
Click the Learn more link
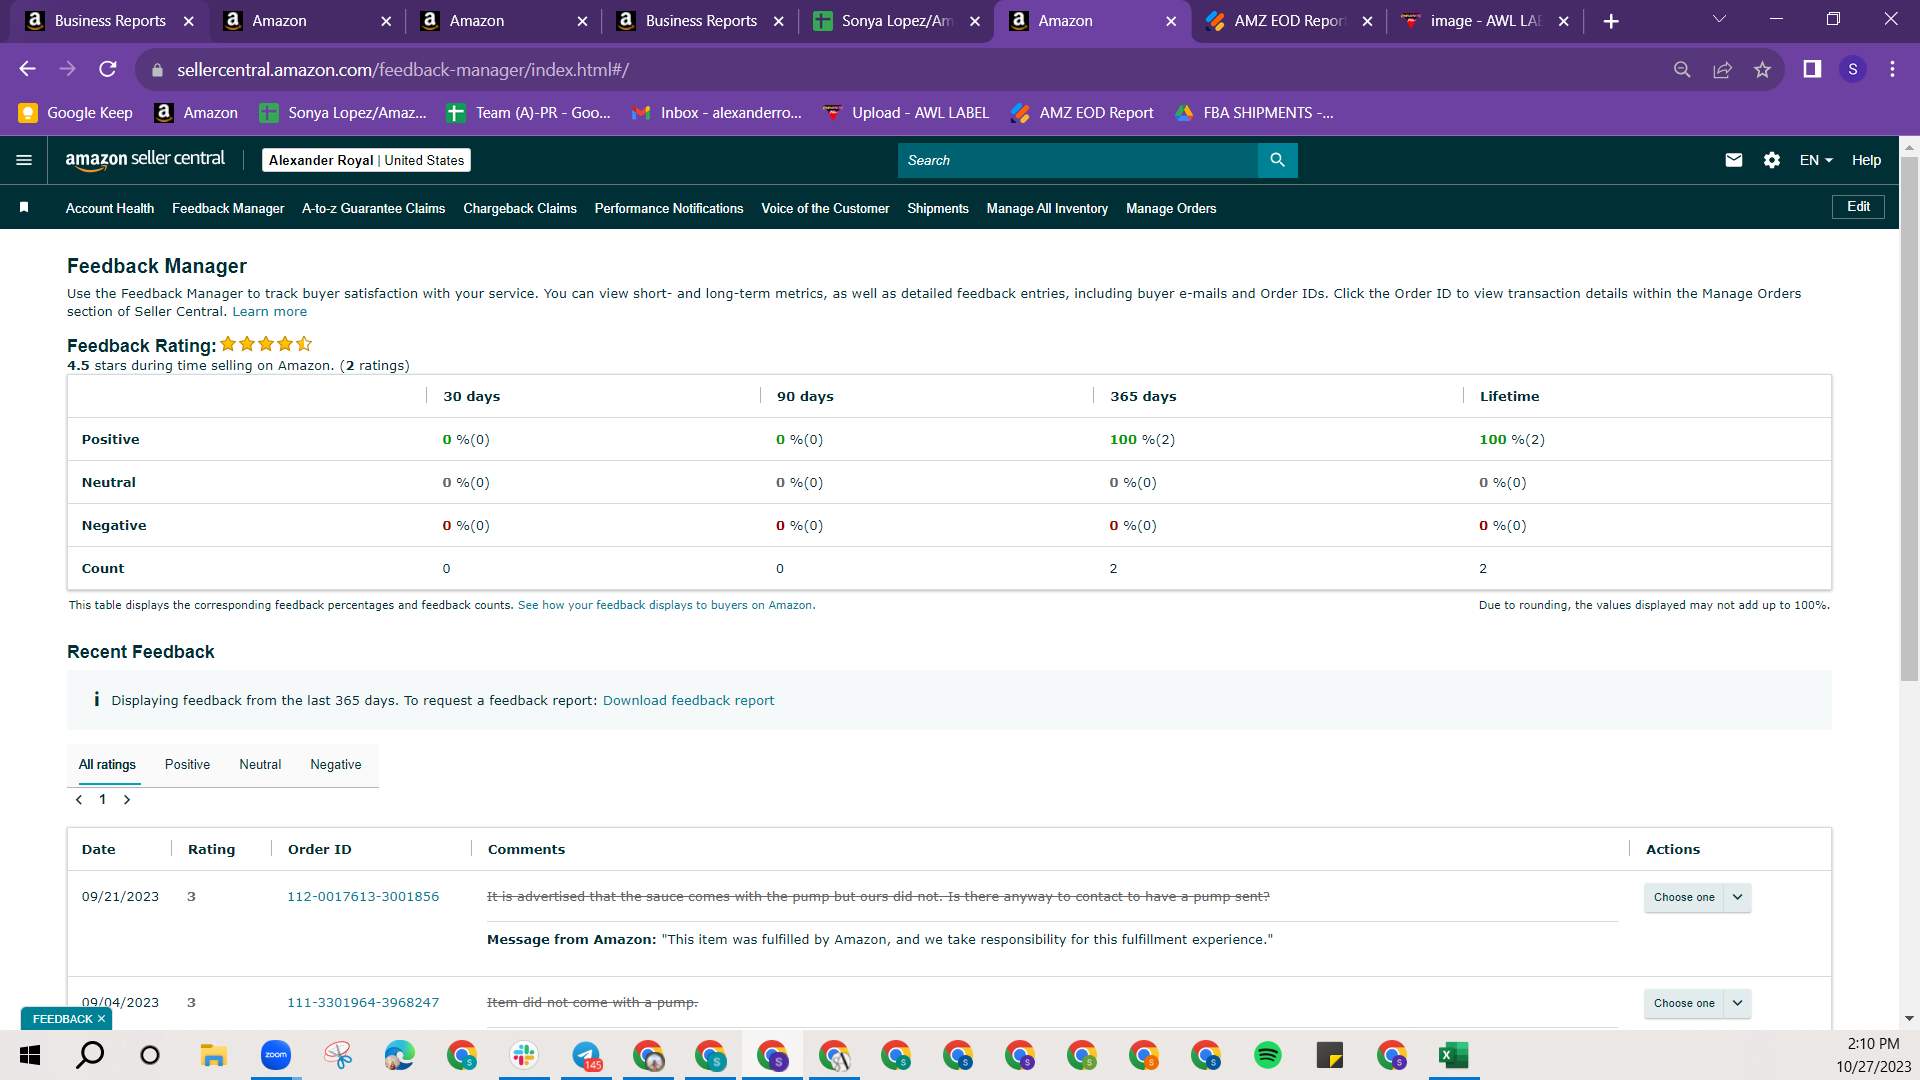270,312
